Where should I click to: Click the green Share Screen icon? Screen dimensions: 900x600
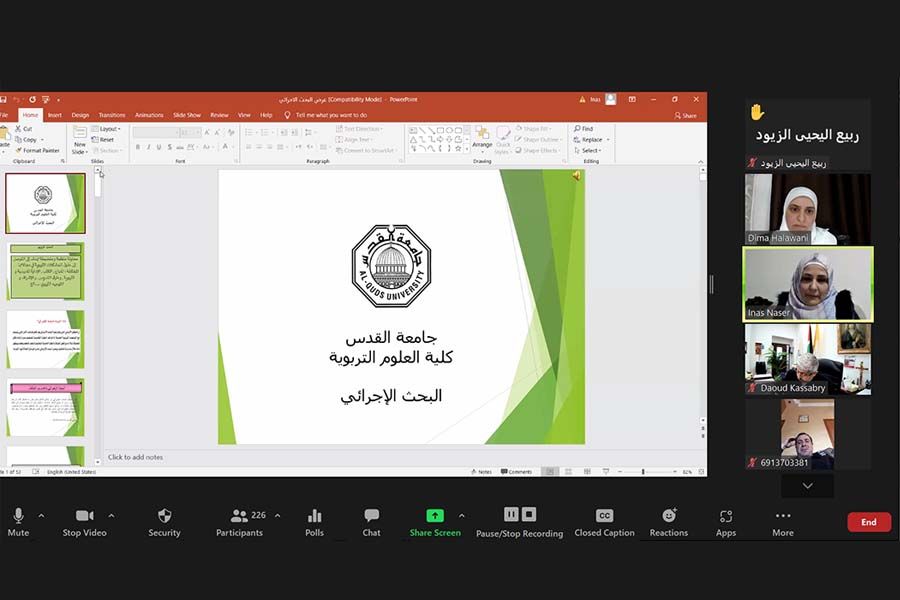click(x=435, y=516)
